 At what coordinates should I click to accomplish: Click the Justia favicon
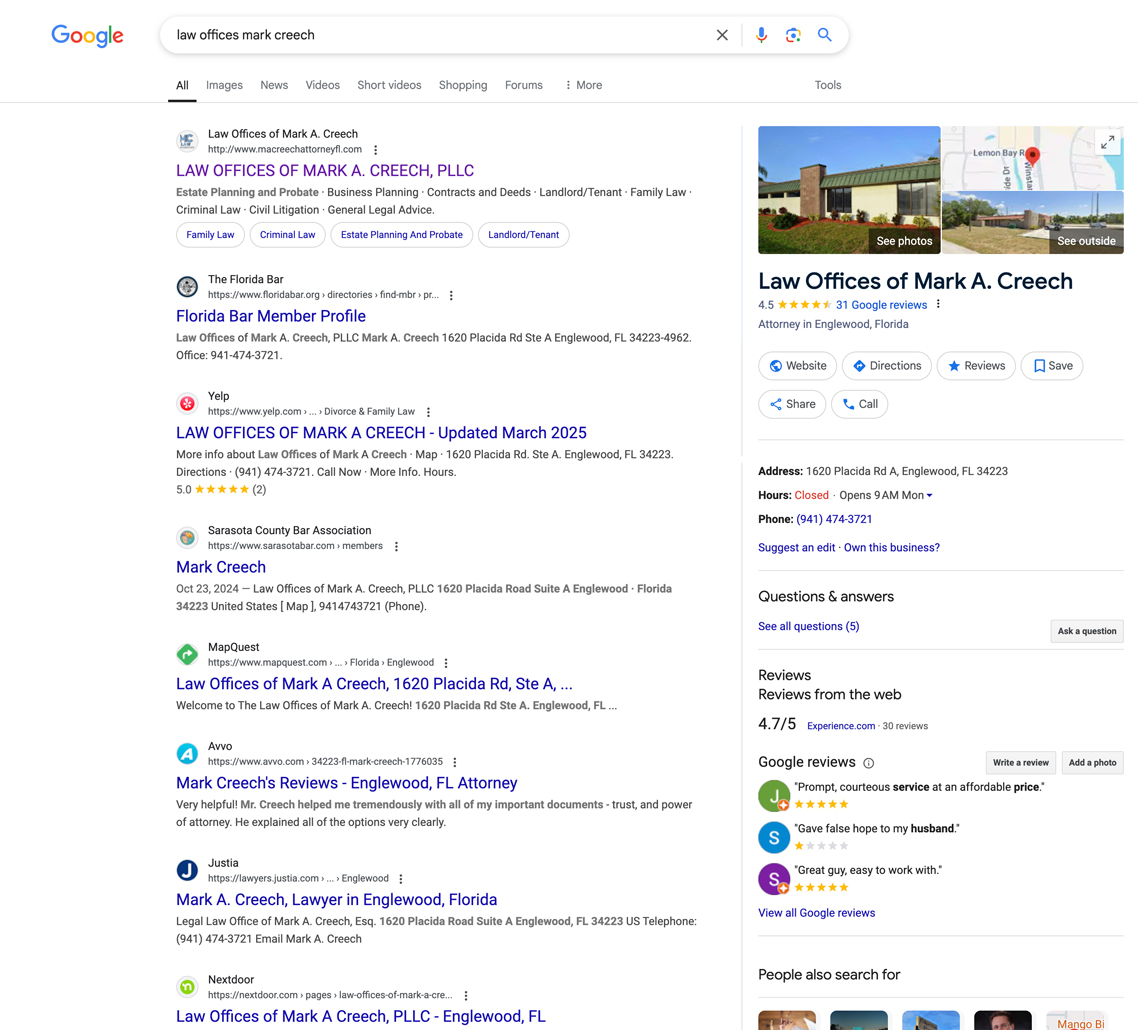[187, 870]
